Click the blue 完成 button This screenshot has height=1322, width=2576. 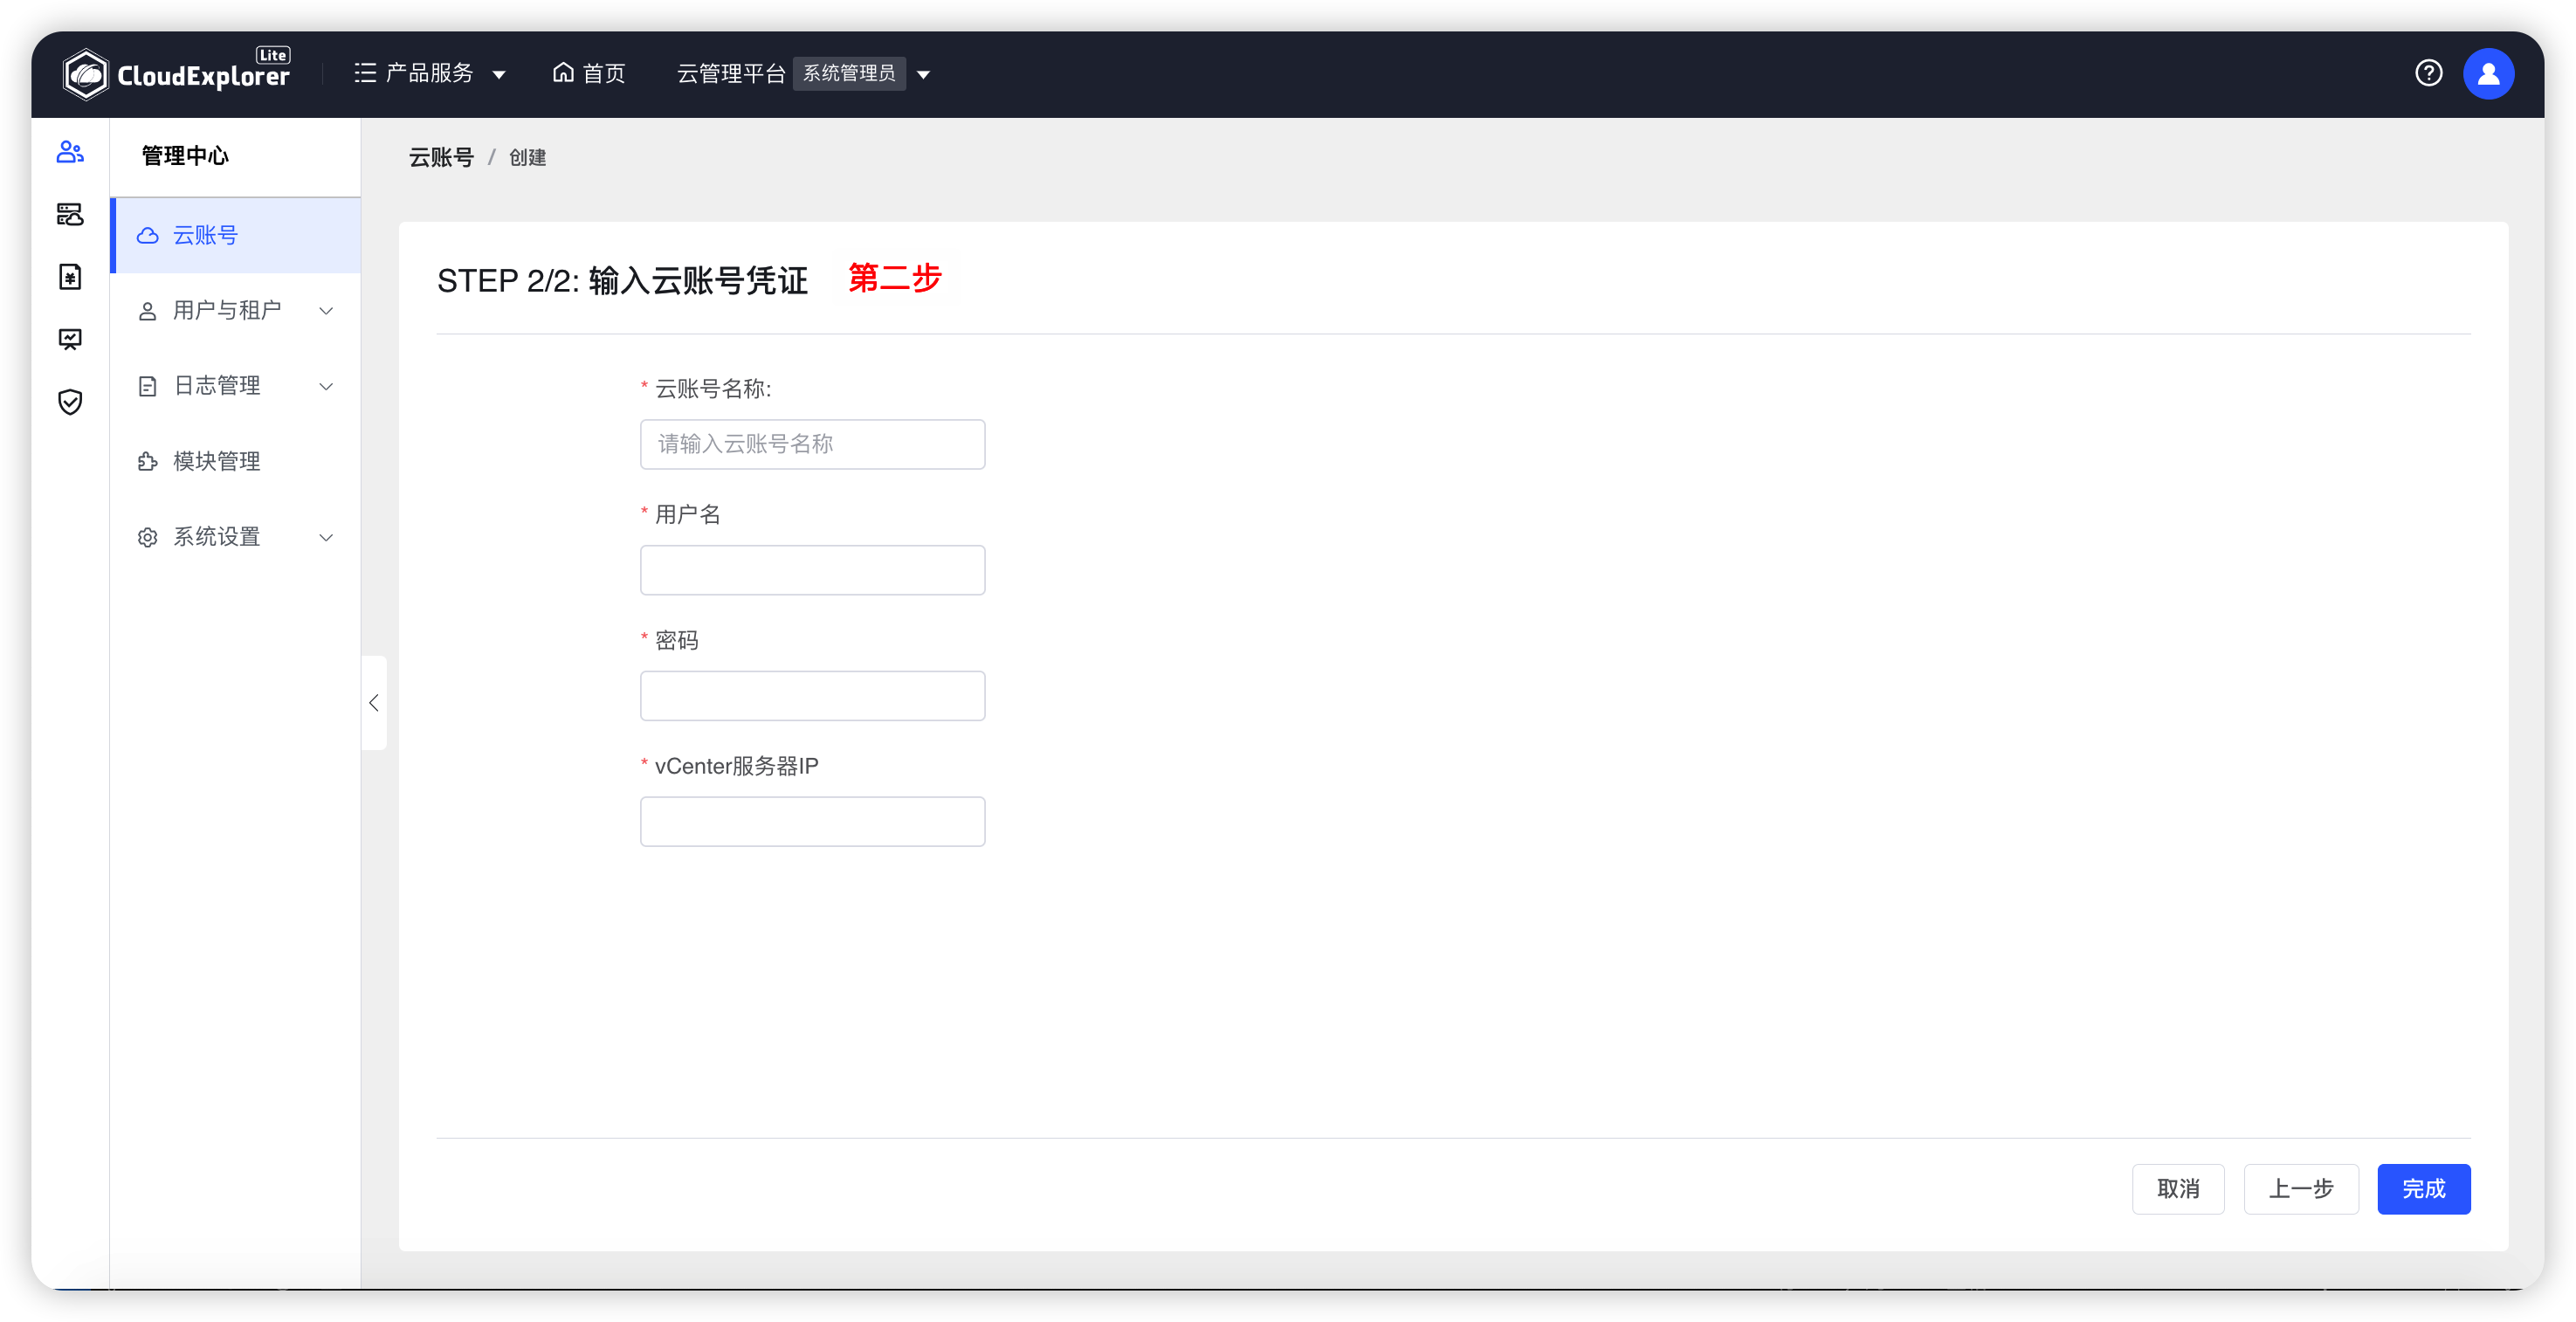click(x=2424, y=1189)
